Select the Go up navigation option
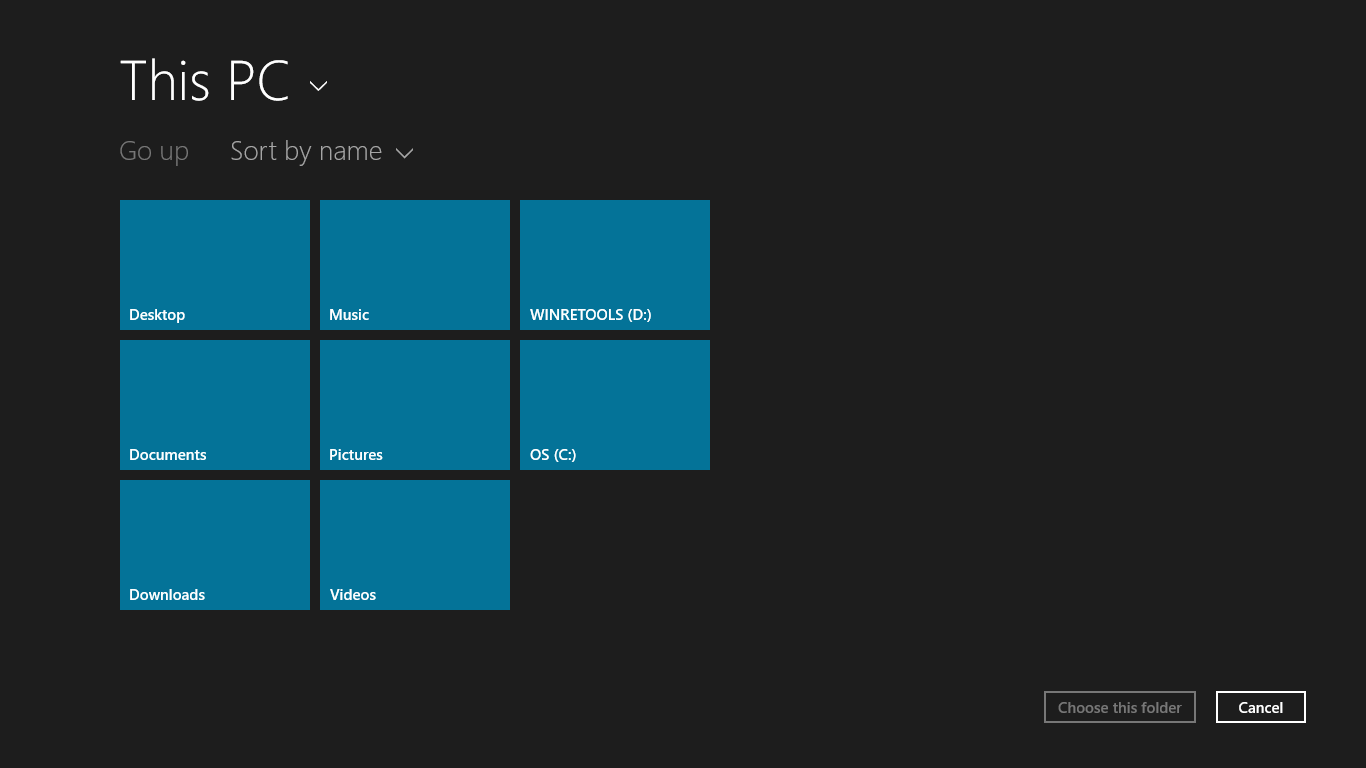This screenshot has width=1366, height=768. 154,151
